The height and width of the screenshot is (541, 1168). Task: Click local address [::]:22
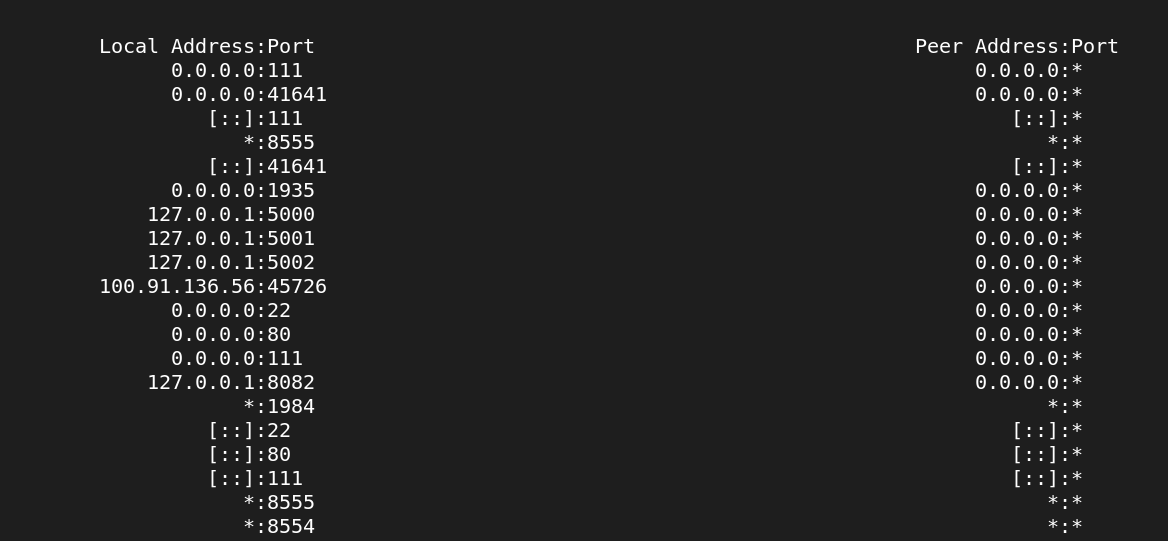(x=250, y=430)
